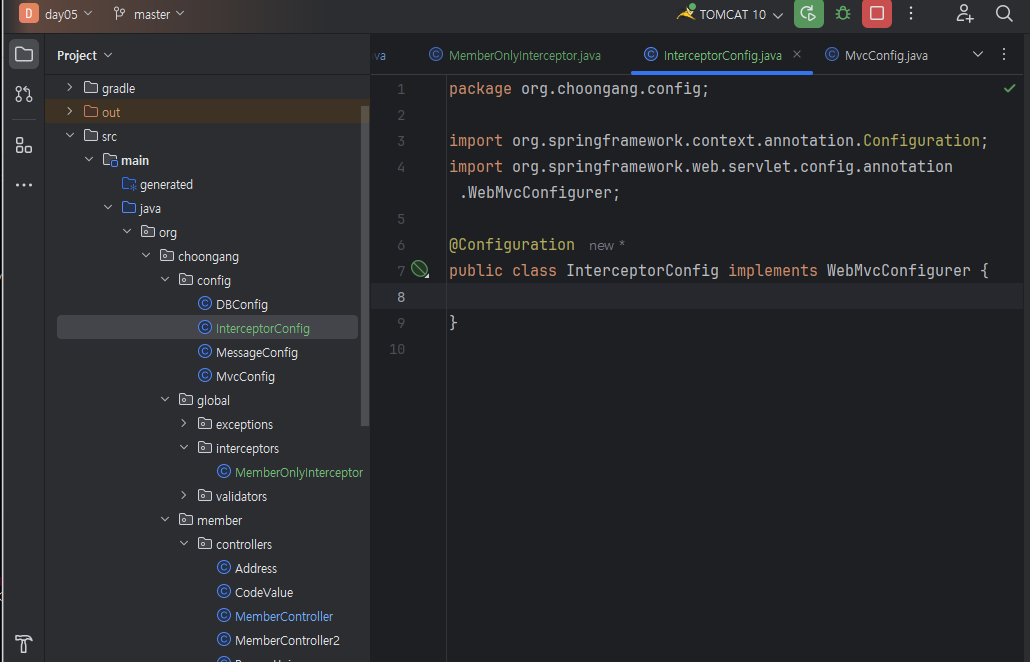The width and height of the screenshot is (1030, 662).
Task: Place cursor on empty line 8
Action: 732,296
